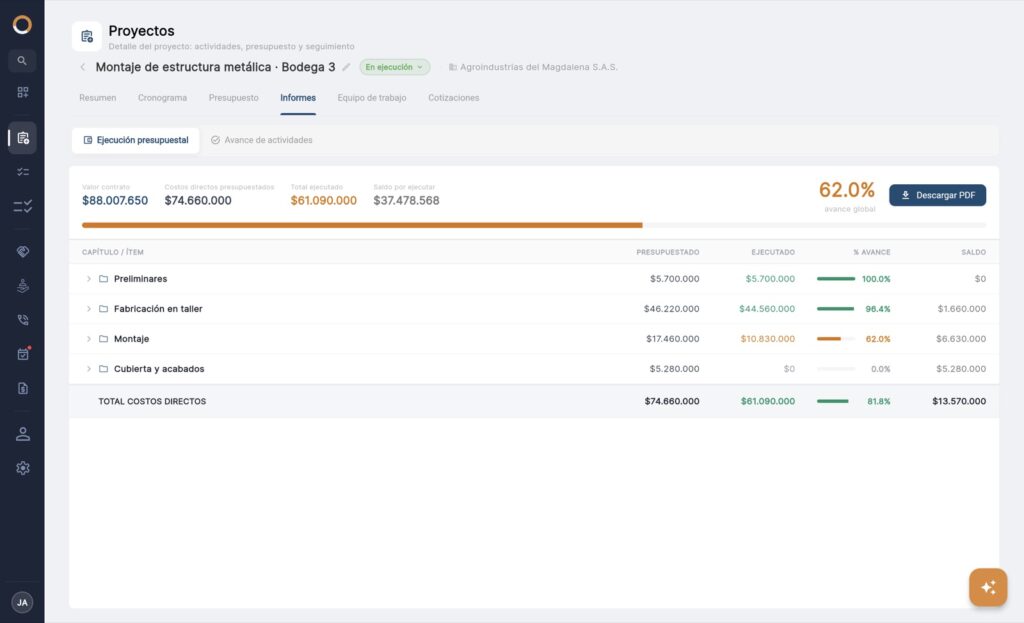Select the Ejecución presupuestal sub-tab
Screen dimensions: 1024x623
136,140
